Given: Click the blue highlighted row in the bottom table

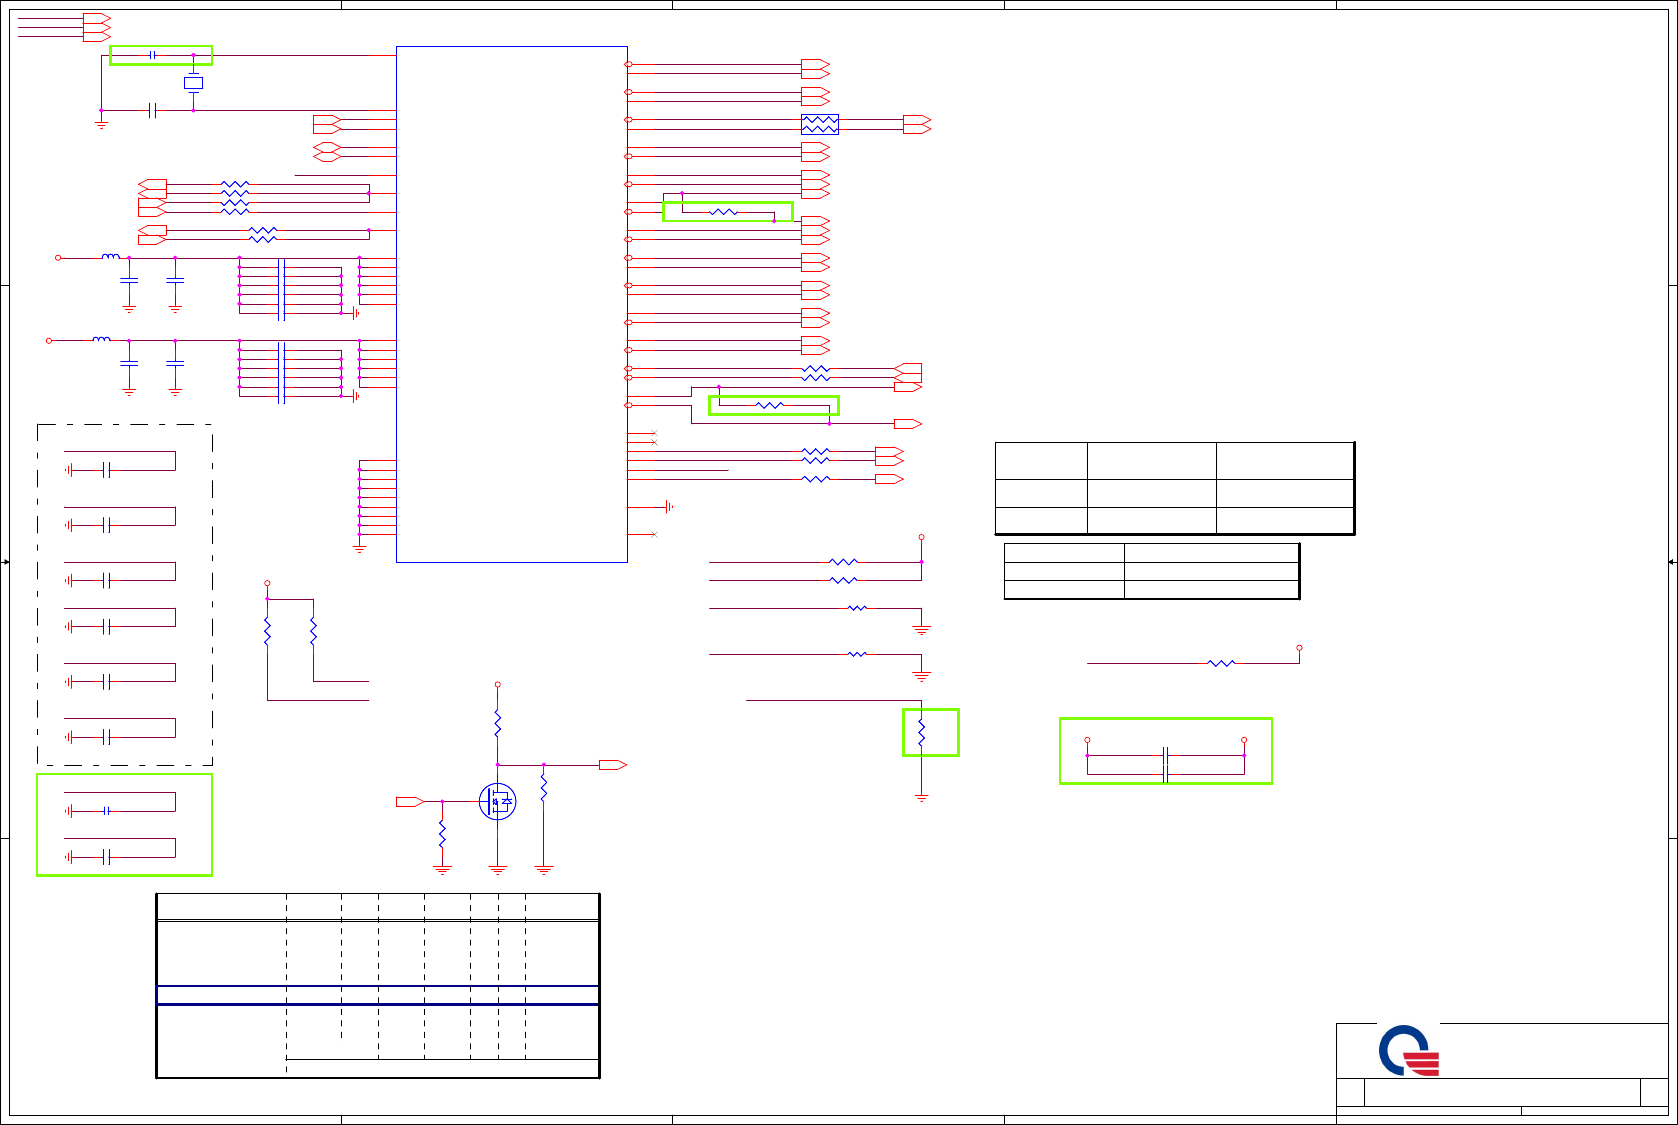Looking at the screenshot, I should 378,995.
